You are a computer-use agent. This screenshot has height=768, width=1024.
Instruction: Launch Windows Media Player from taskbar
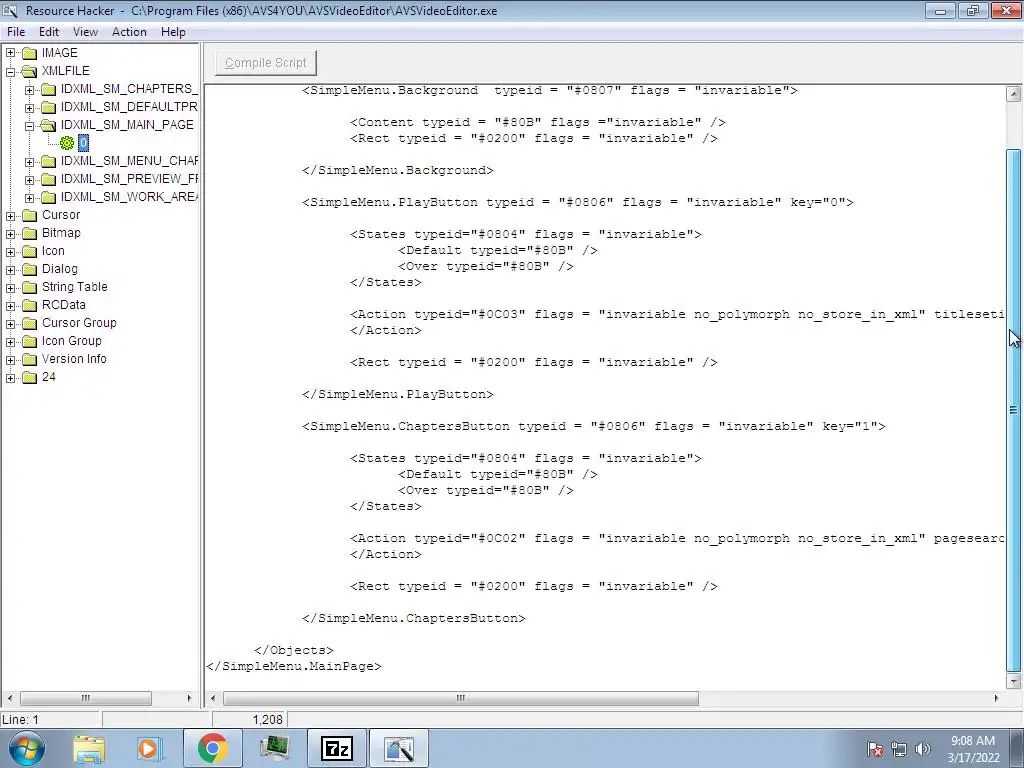coord(148,748)
